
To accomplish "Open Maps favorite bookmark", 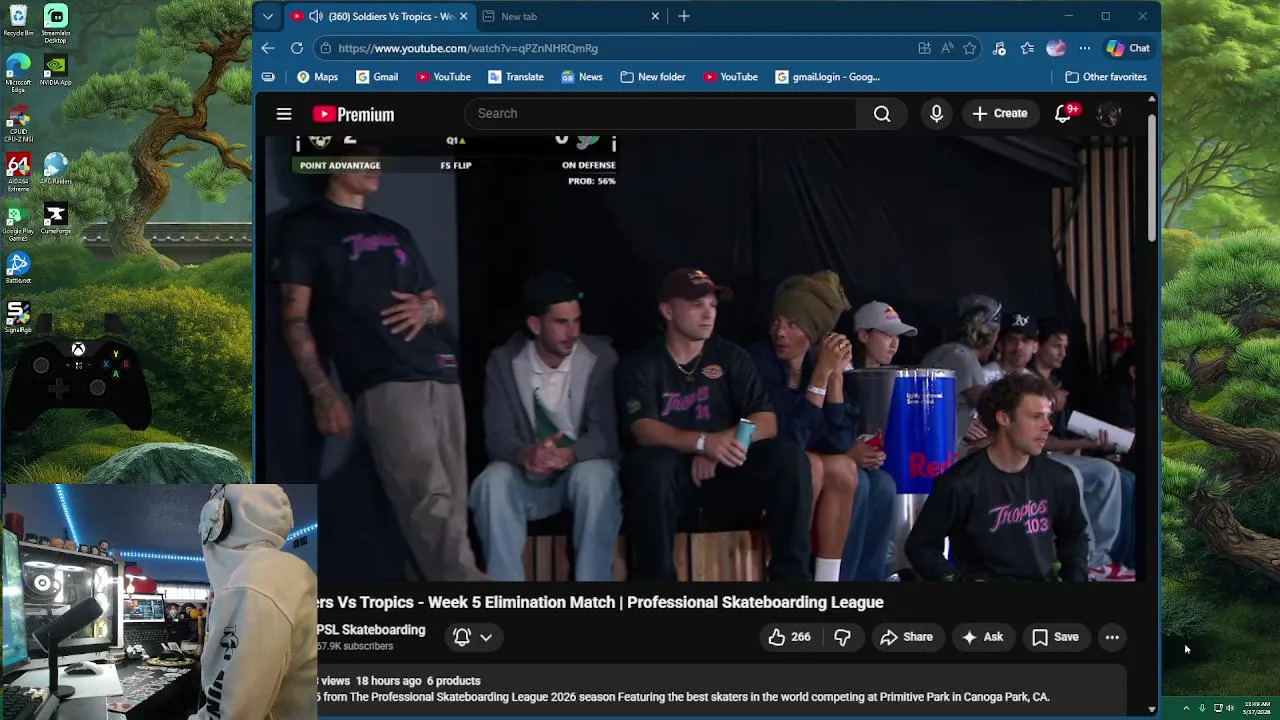I will pos(318,77).
